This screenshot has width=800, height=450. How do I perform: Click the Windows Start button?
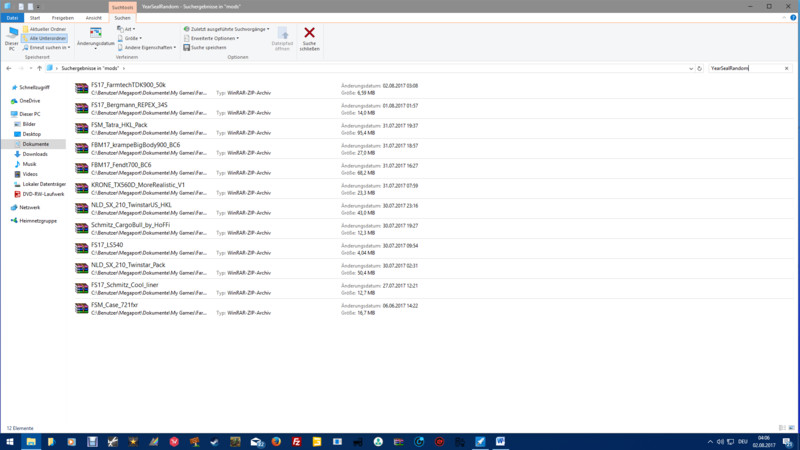coord(9,441)
